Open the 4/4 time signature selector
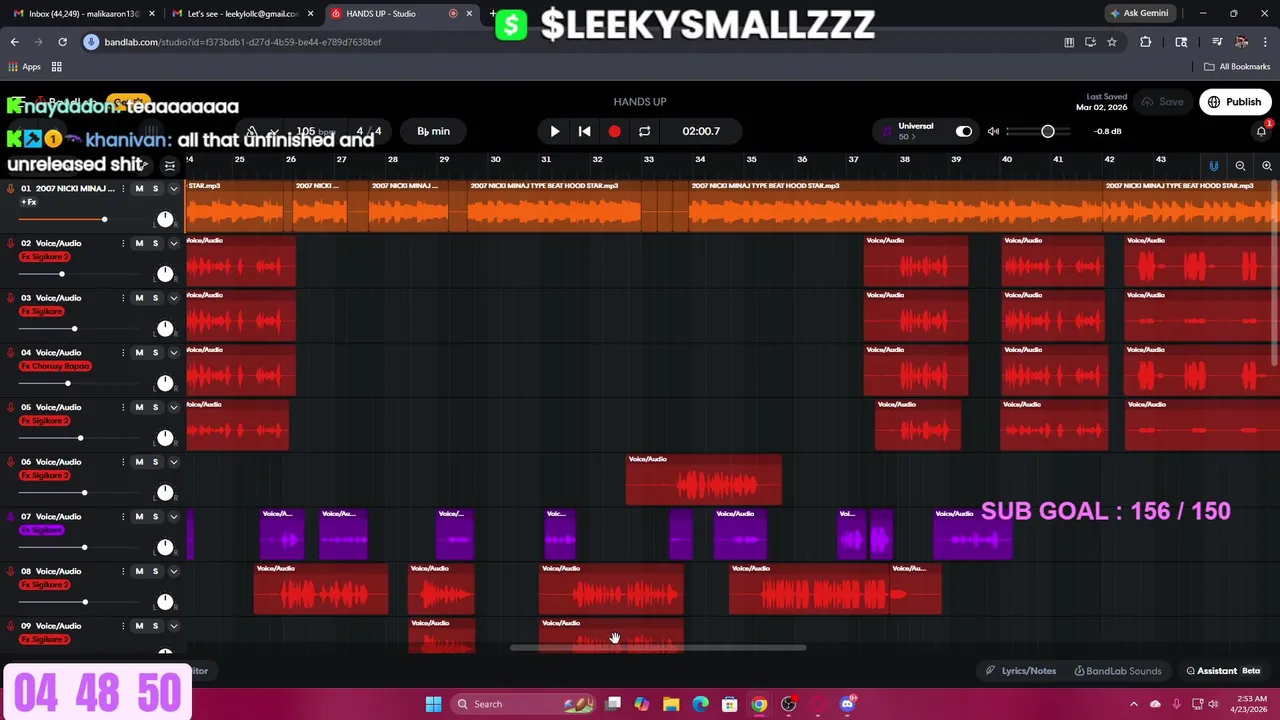The image size is (1280, 720). [369, 131]
